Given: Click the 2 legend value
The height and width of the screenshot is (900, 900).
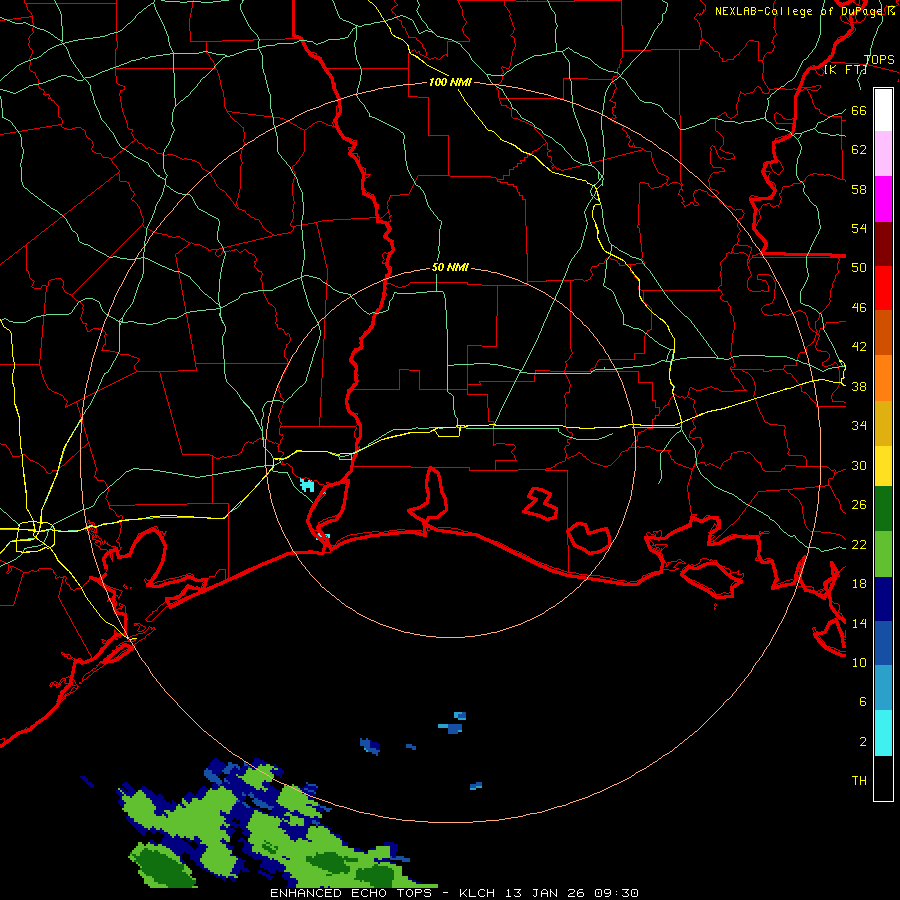Looking at the screenshot, I should point(863,742).
